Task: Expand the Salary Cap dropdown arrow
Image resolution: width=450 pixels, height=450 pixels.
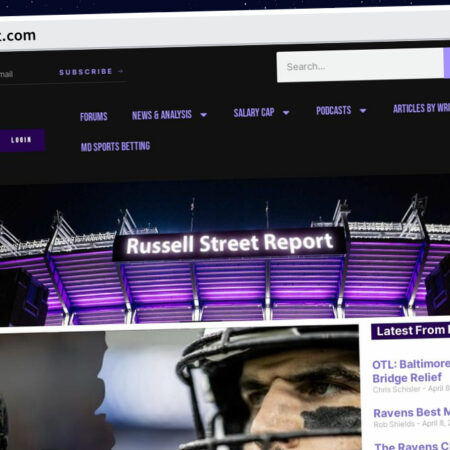Action: 286,113
